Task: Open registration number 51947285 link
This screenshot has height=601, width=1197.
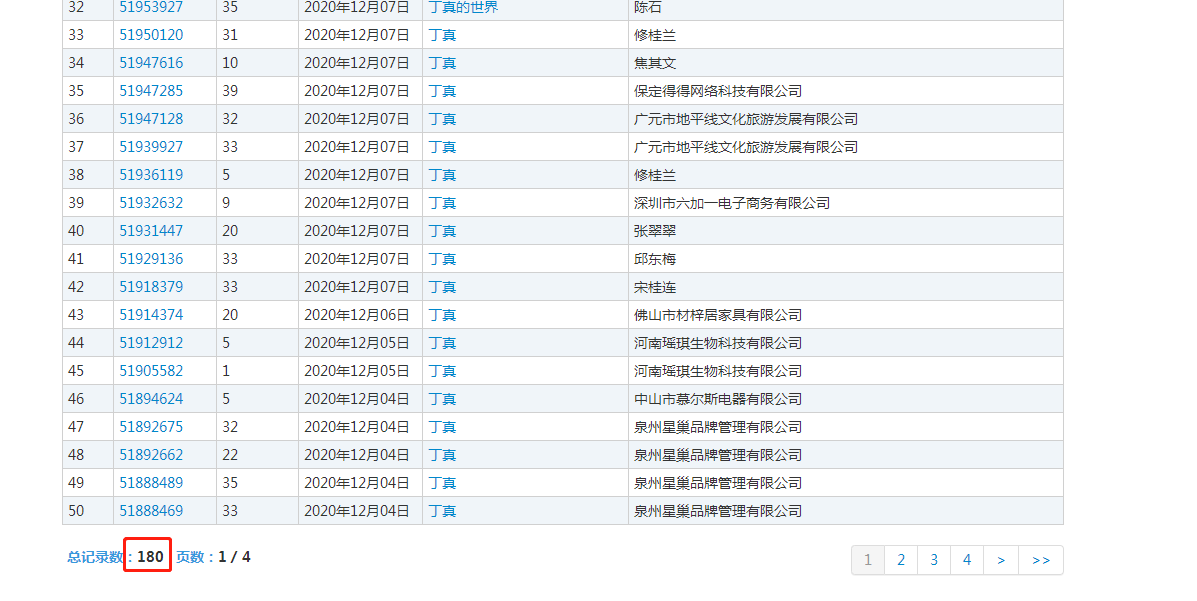Action: (x=151, y=91)
